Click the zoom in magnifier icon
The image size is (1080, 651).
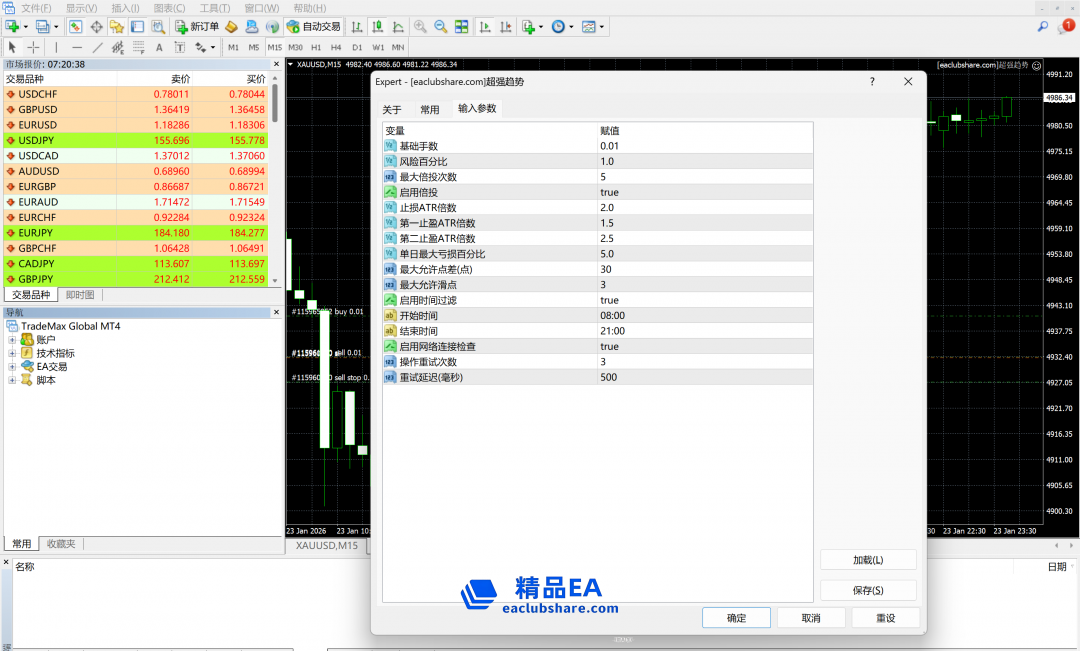tap(420, 27)
